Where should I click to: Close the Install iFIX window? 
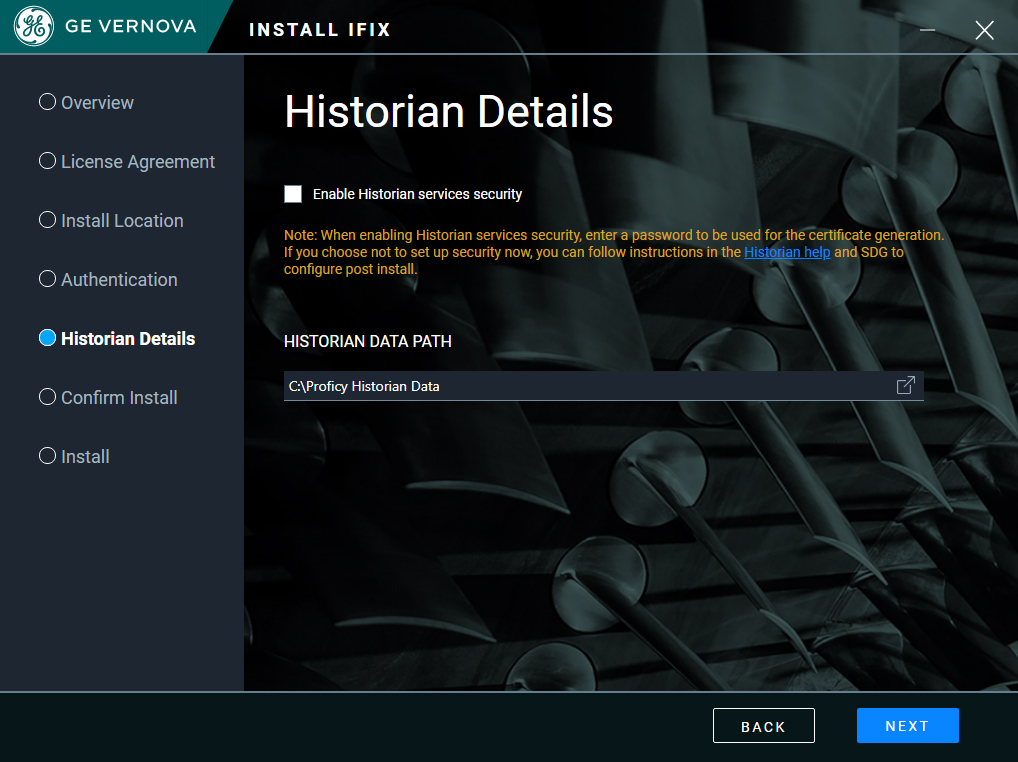tap(984, 30)
